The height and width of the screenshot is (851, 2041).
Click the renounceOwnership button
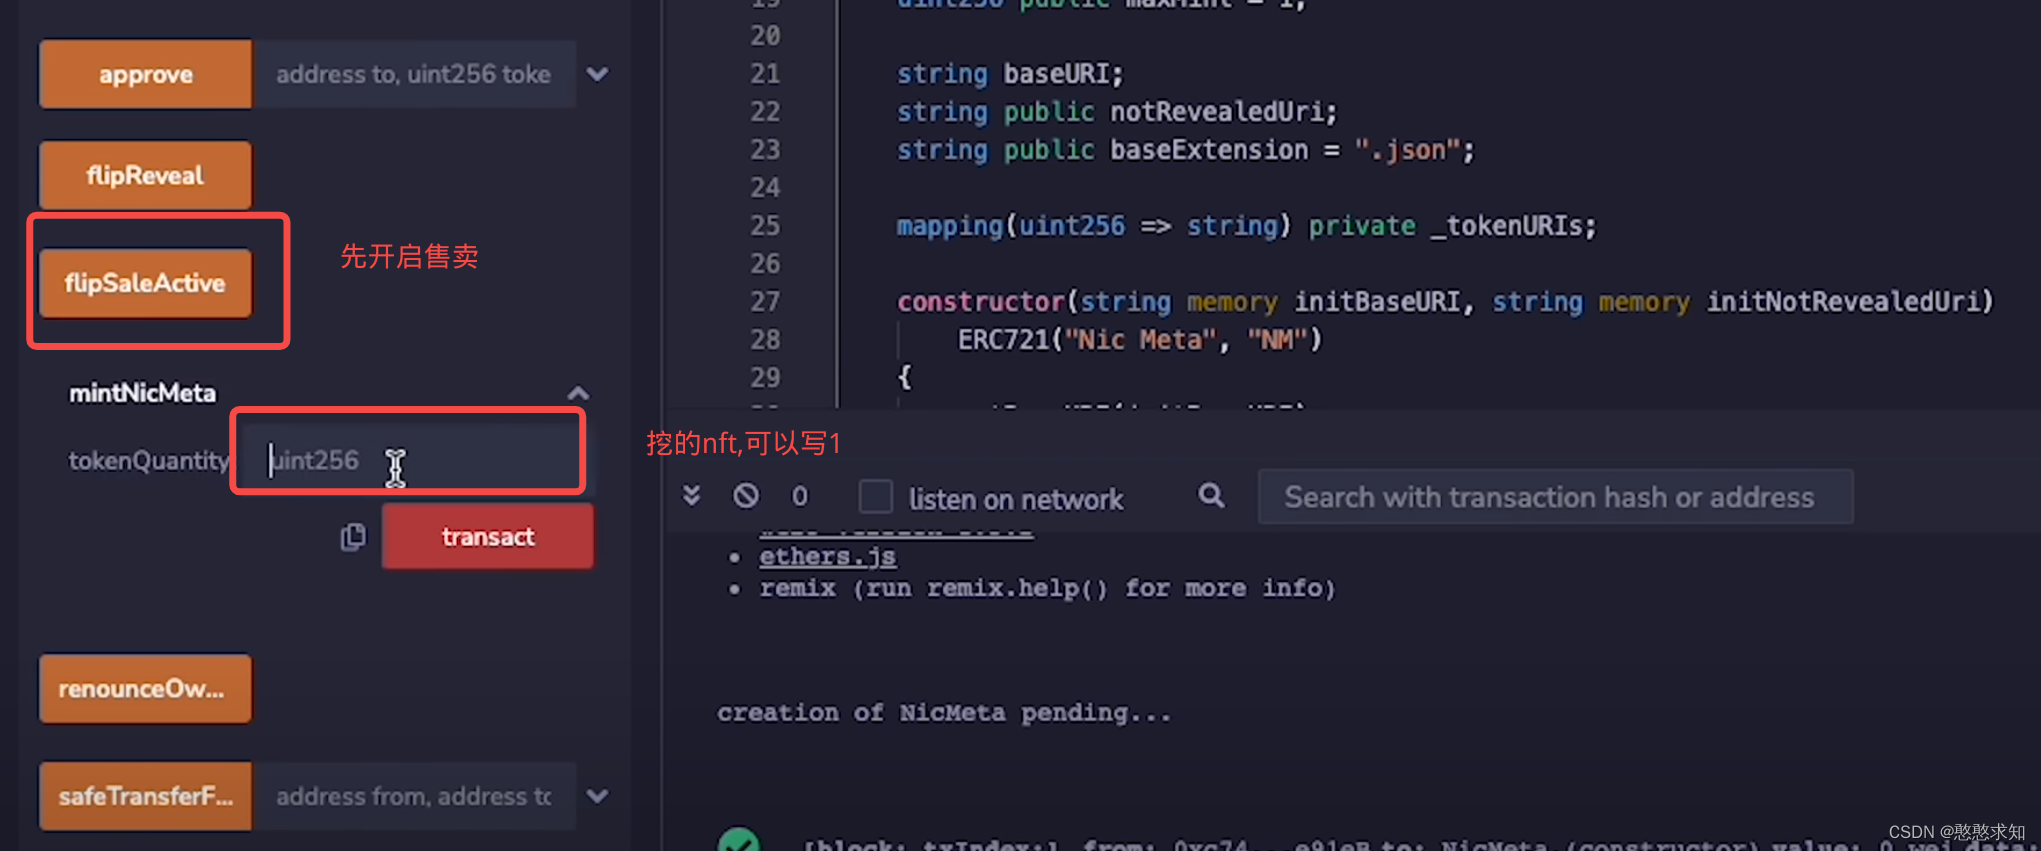click(x=146, y=689)
